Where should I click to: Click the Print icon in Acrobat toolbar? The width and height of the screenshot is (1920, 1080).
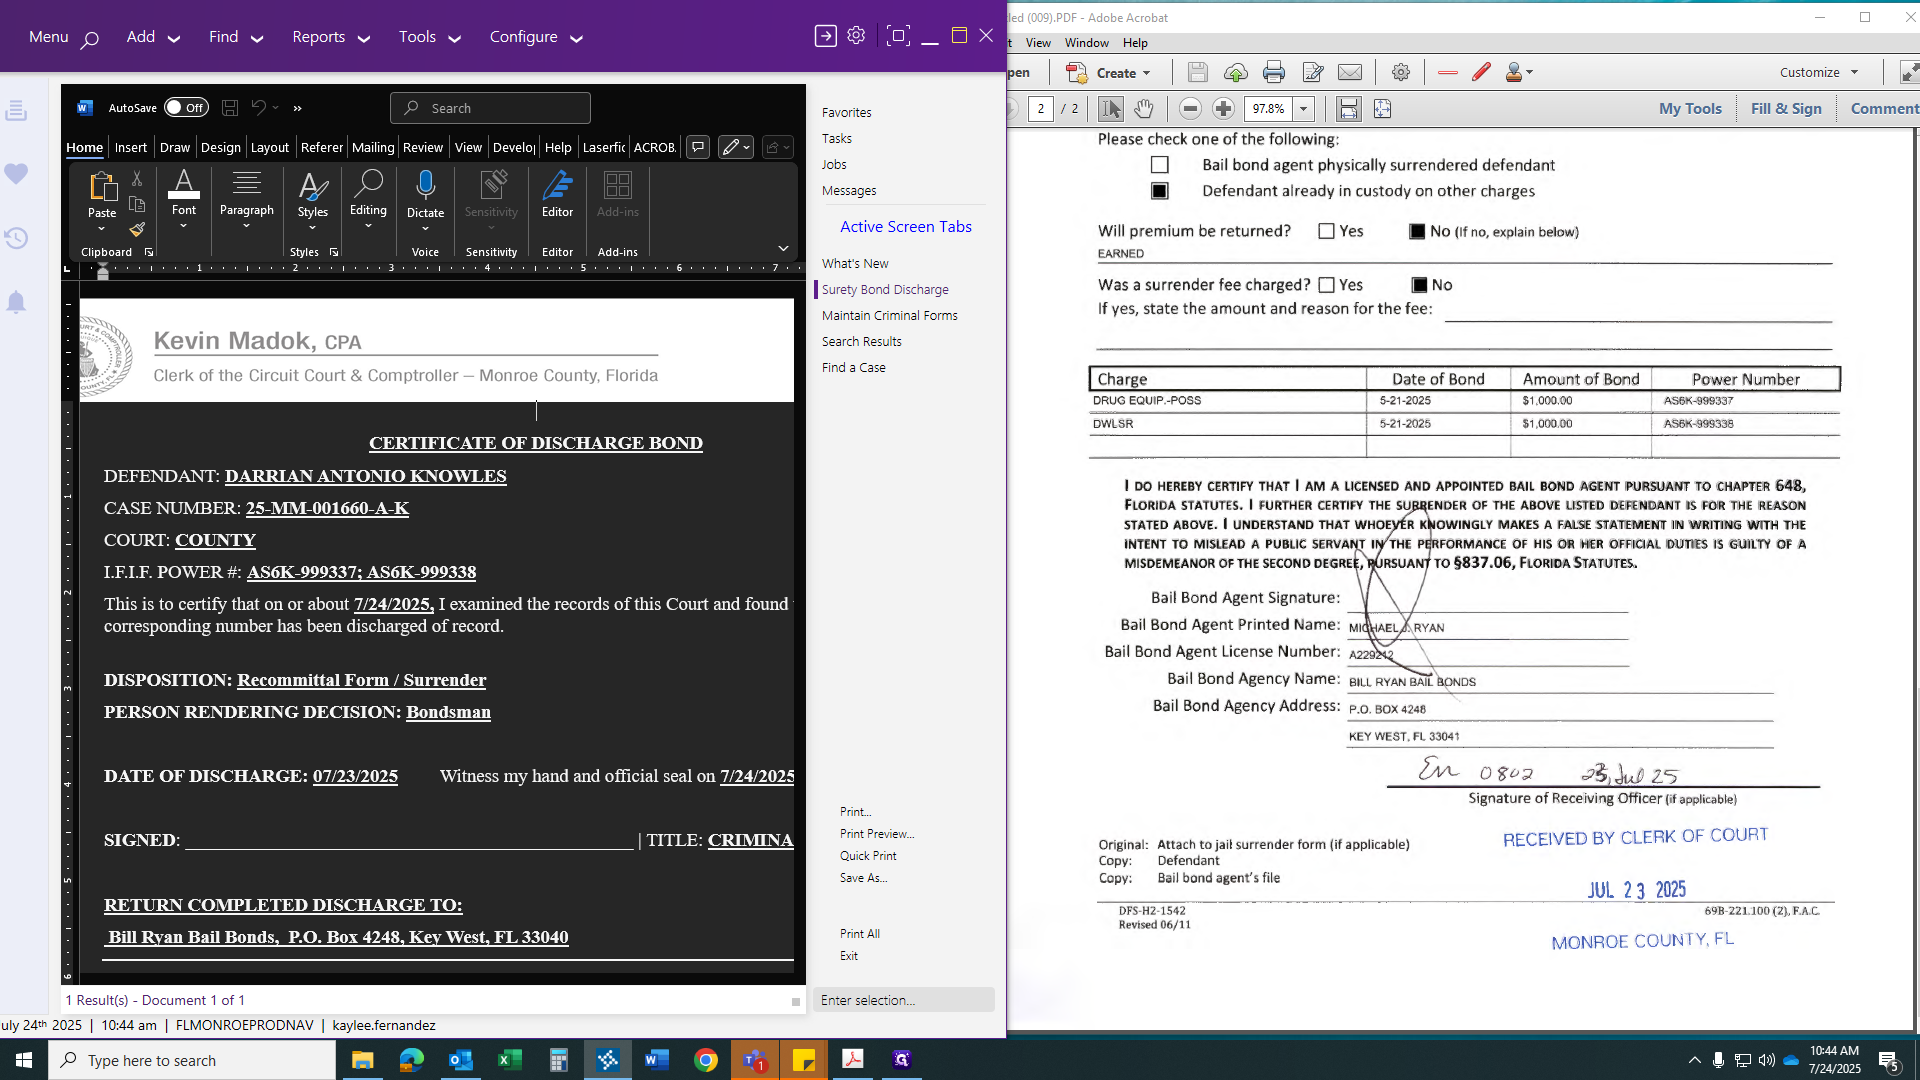1273,72
